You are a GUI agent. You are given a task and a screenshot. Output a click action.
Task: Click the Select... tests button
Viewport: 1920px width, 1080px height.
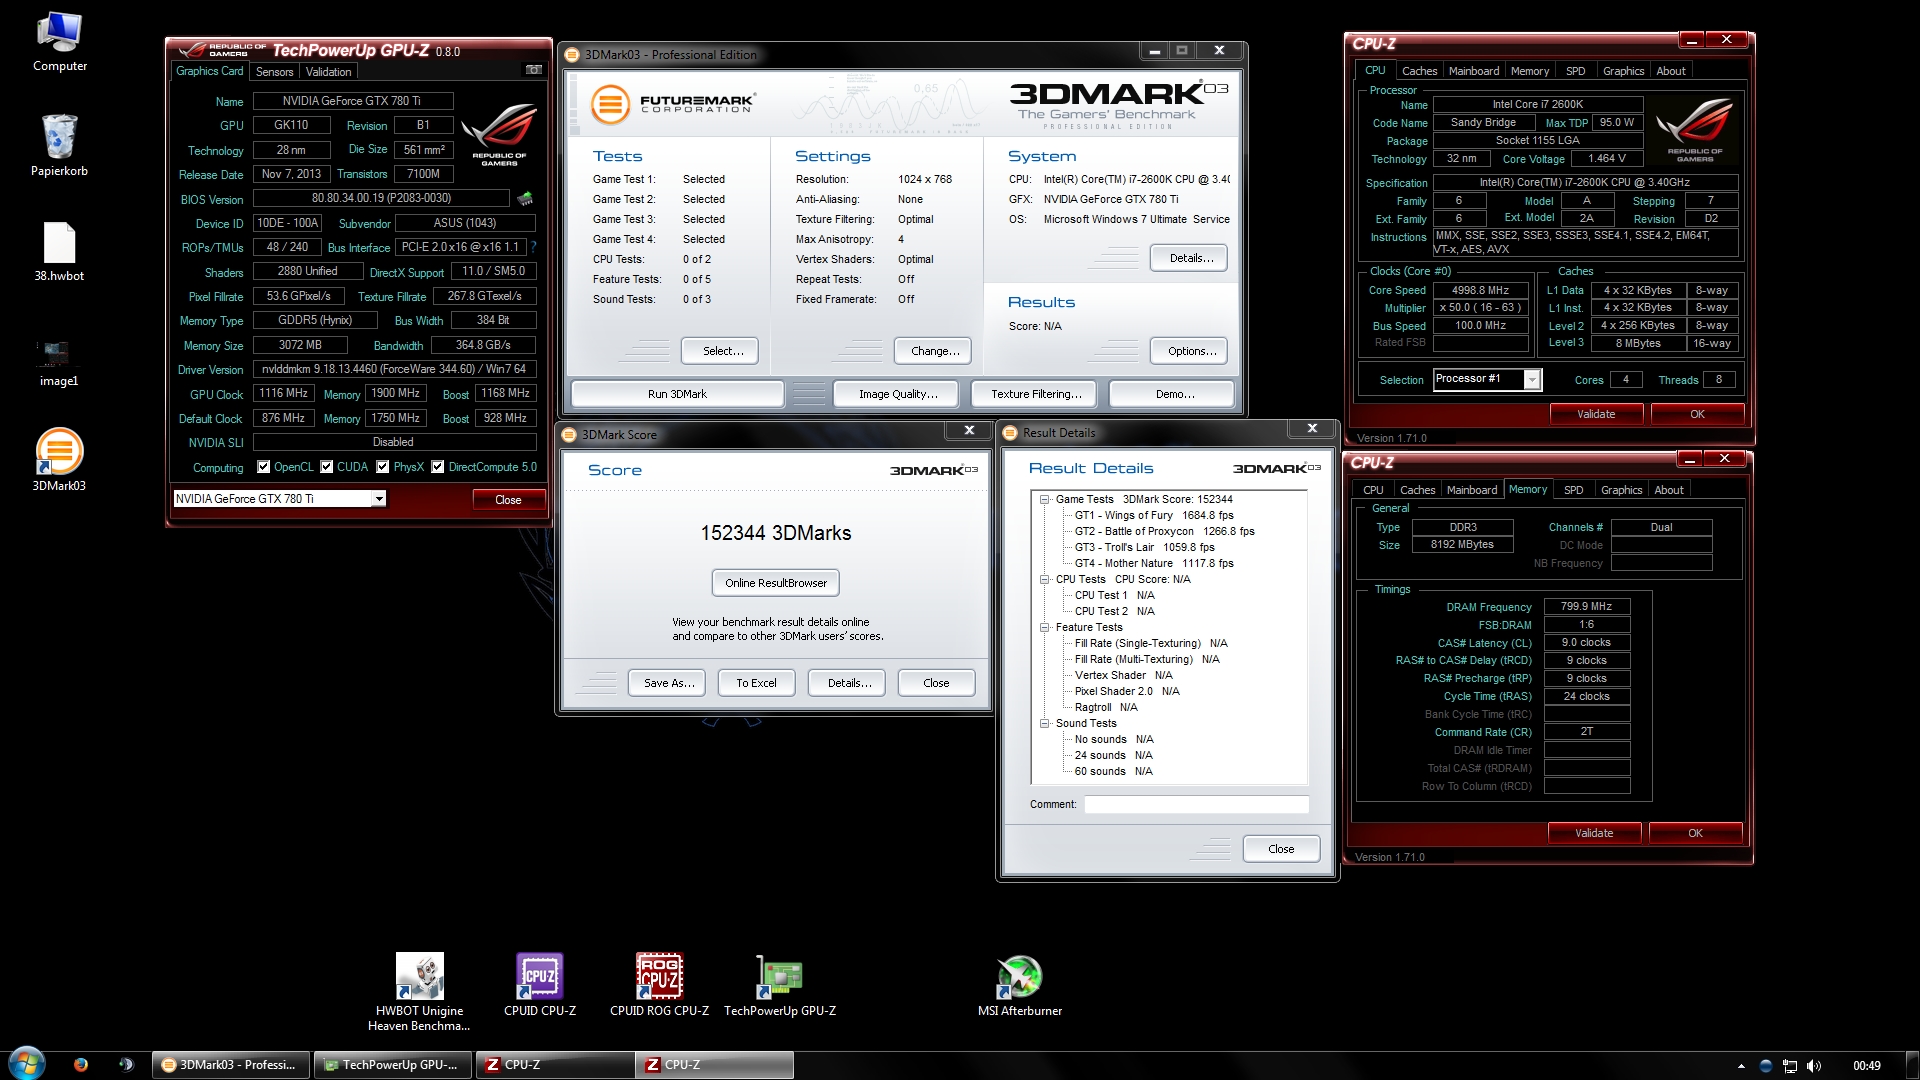tap(720, 351)
